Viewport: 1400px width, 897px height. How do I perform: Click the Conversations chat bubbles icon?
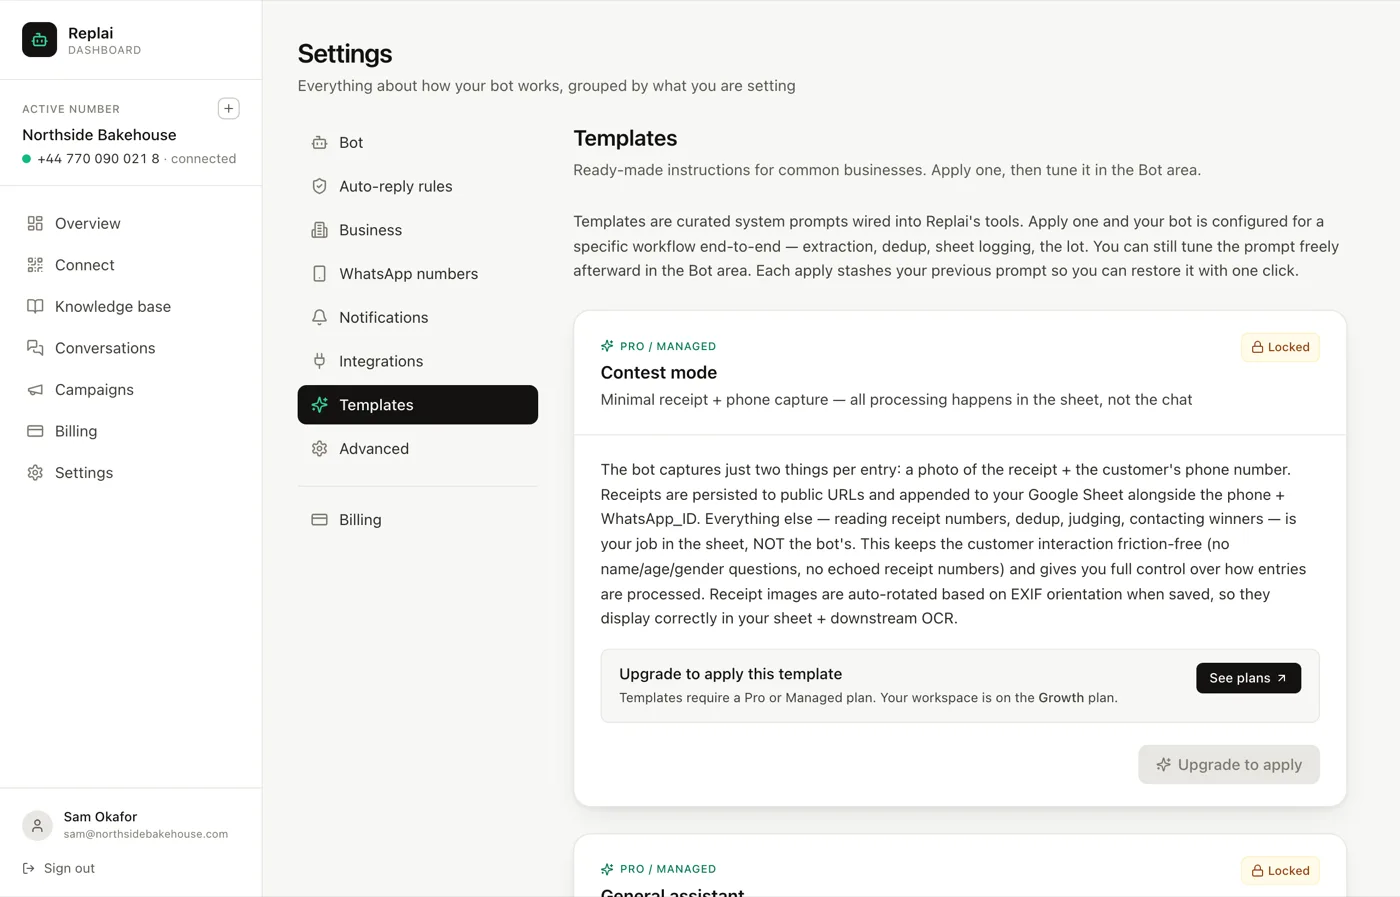click(35, 348)
